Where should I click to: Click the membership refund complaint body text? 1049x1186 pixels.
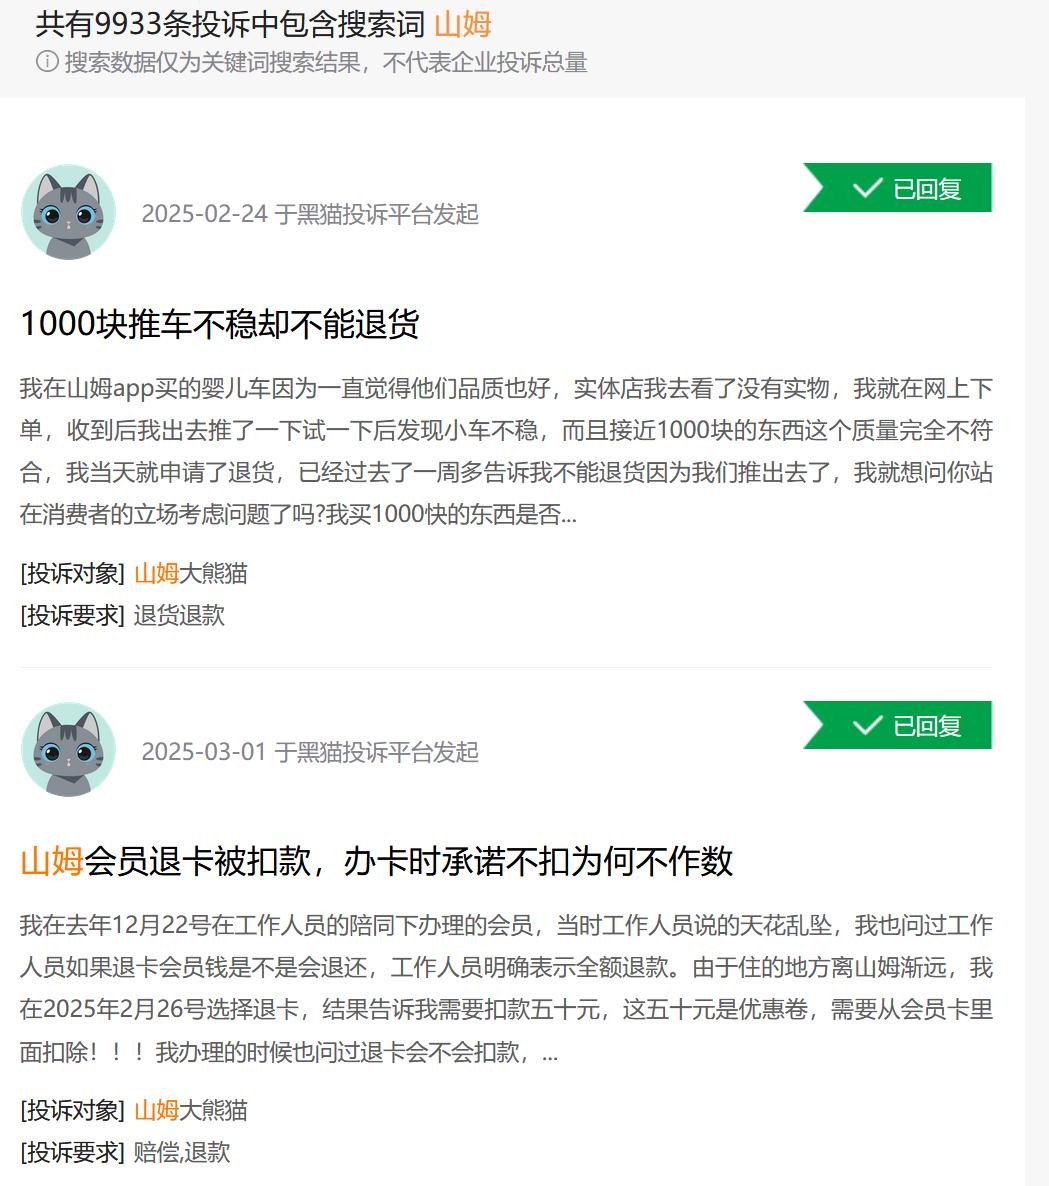click(506, 989)
